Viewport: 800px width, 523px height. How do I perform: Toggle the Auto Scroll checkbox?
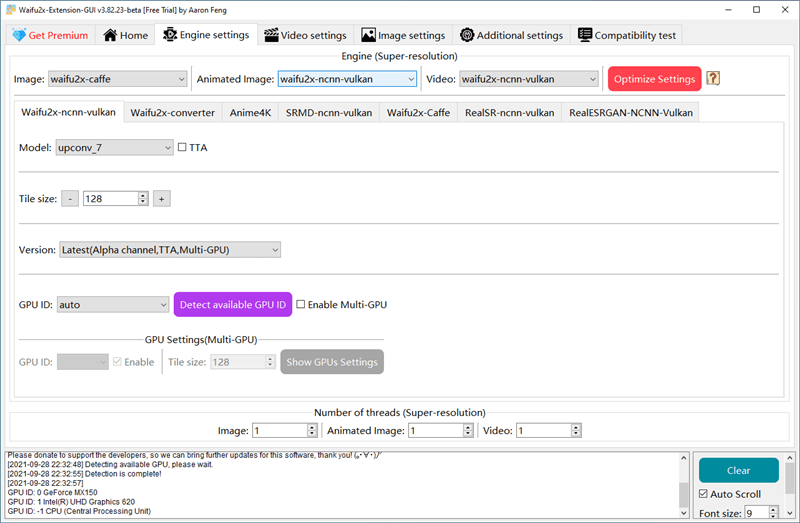703,493
